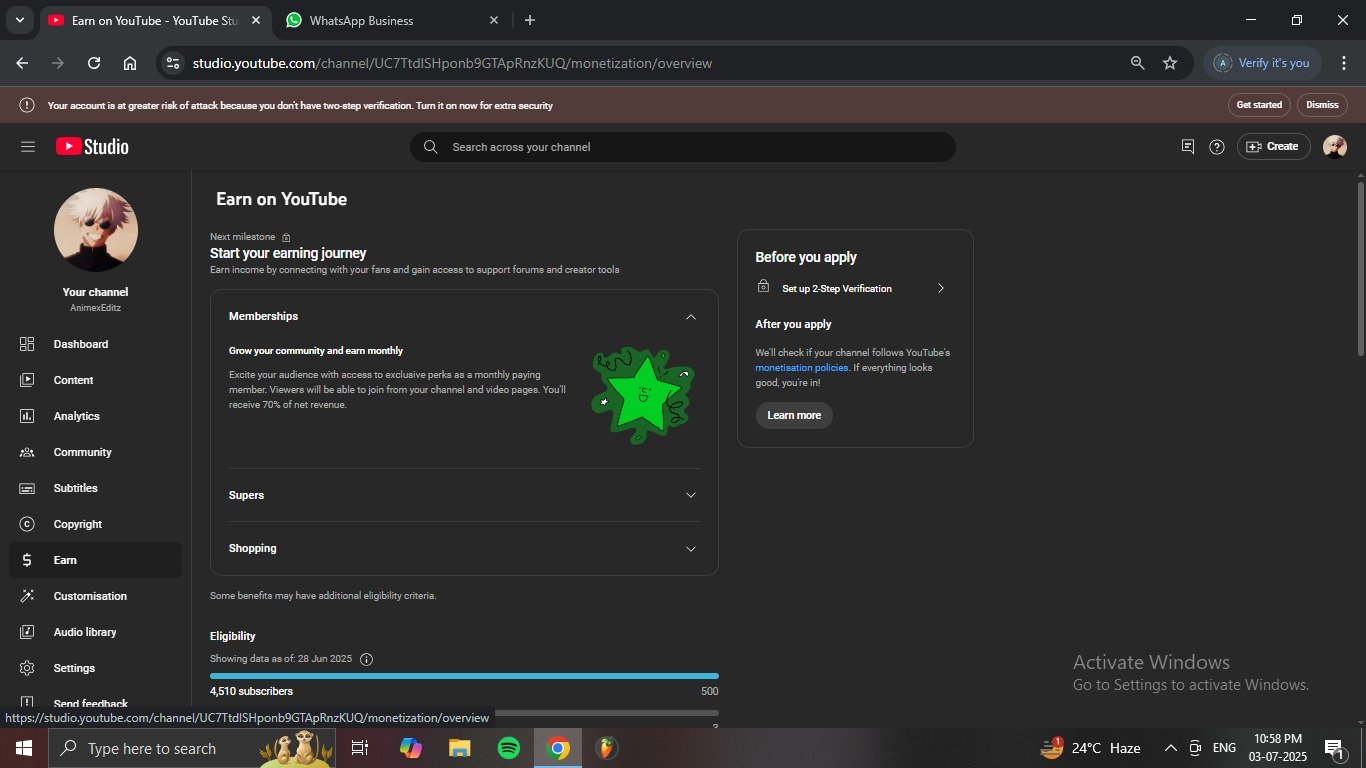Select Community in the sidebar
This screenshot has width=1366, height=768.
click(x=95, y=452)
